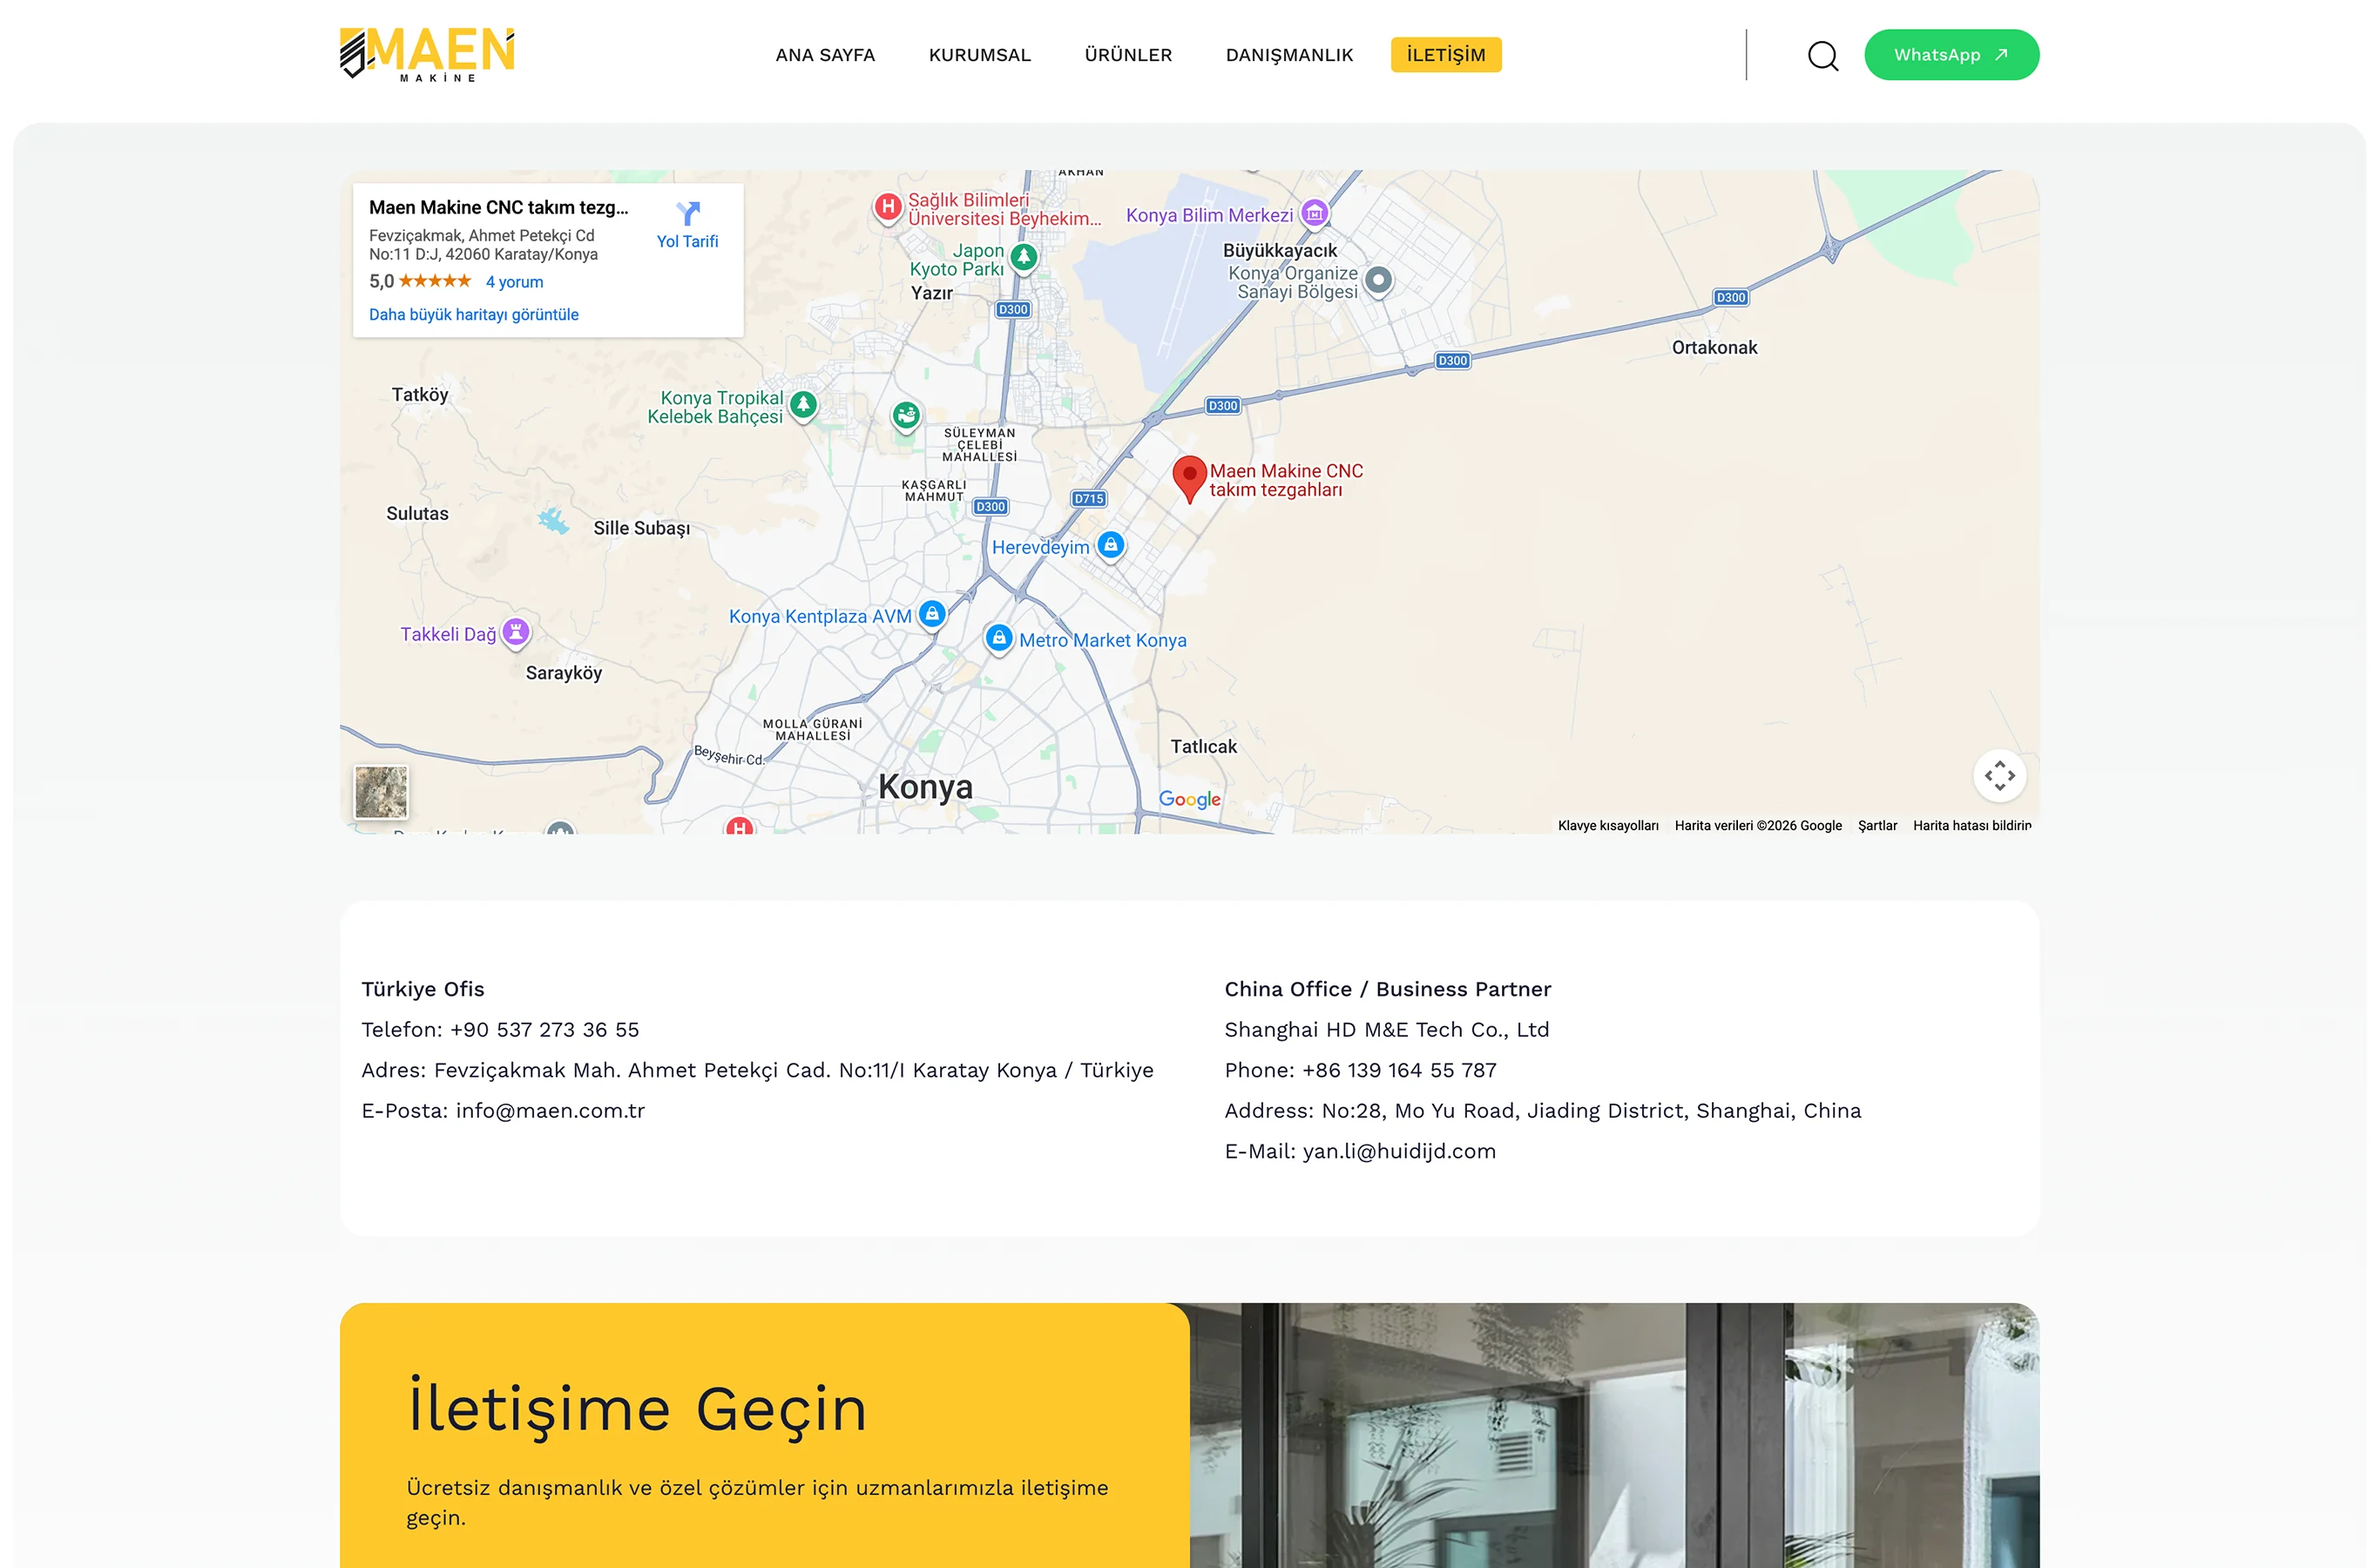
Task: Click the Metro Market Konya marker icon
Action: coord(998,638)
